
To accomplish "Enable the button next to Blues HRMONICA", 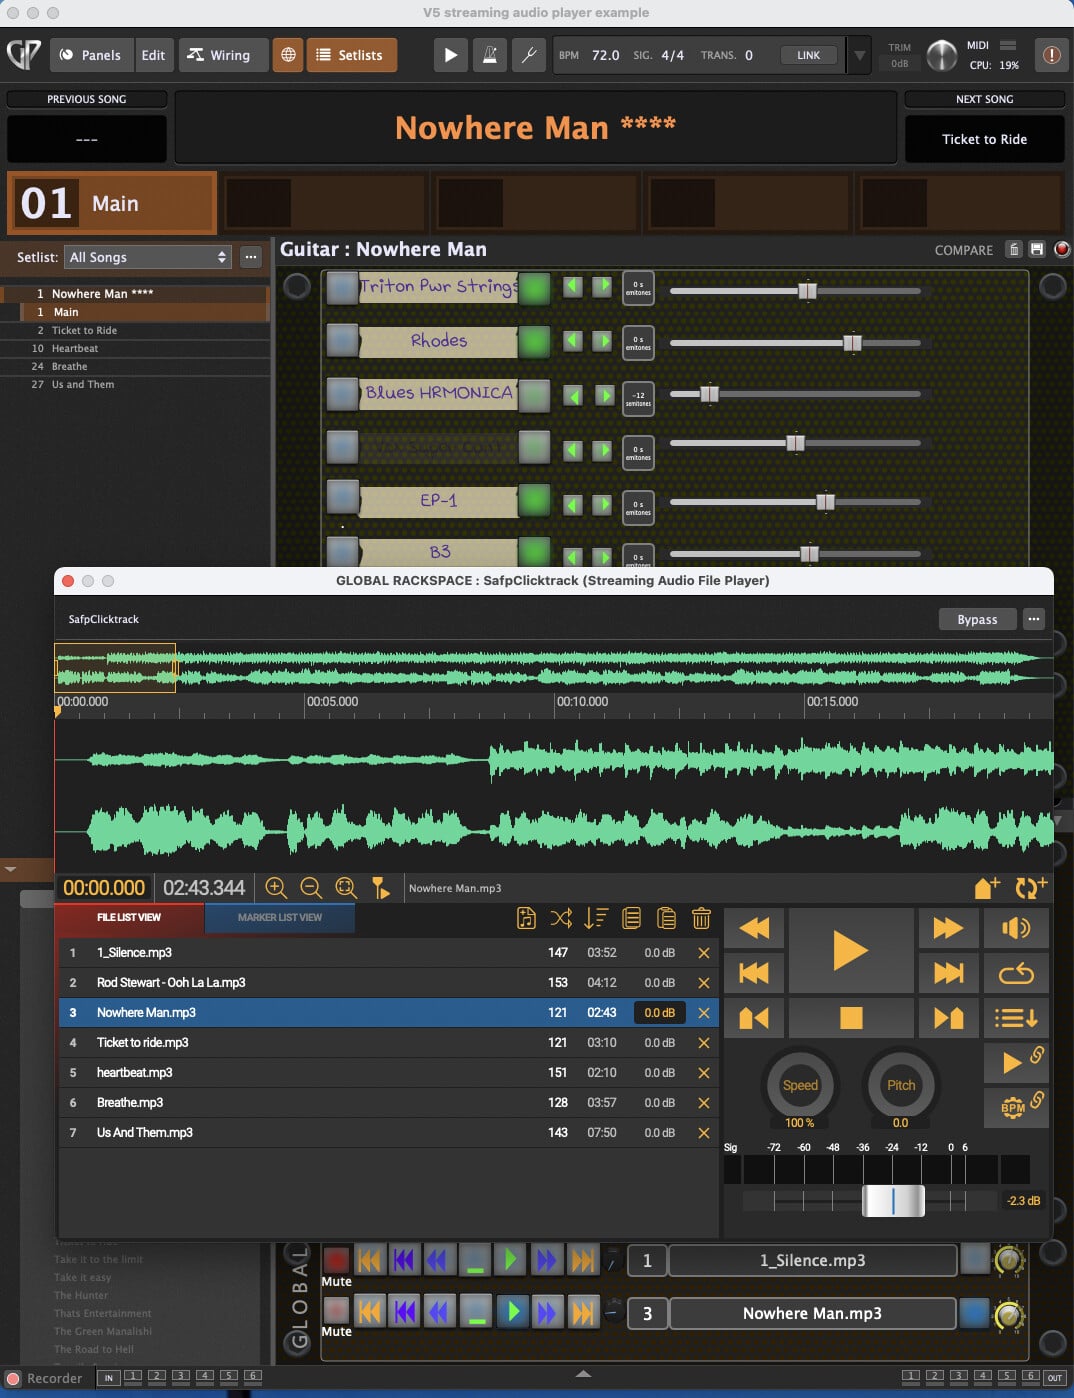I will pos(535,394).
